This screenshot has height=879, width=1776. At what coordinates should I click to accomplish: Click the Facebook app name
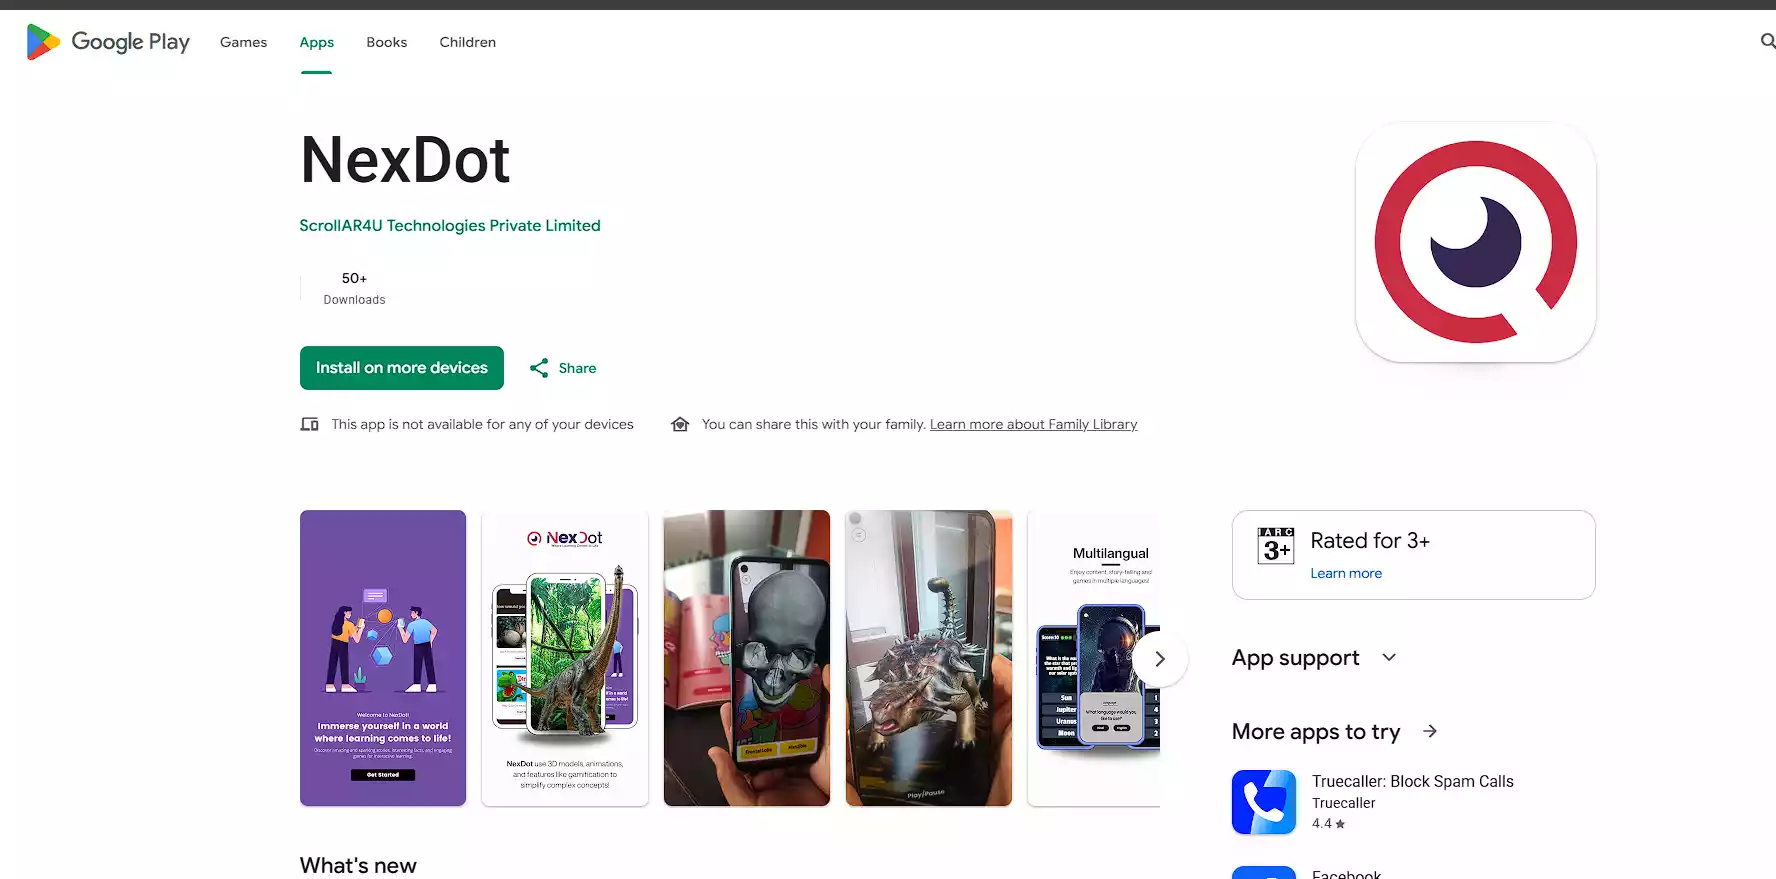click(1346, 874)
